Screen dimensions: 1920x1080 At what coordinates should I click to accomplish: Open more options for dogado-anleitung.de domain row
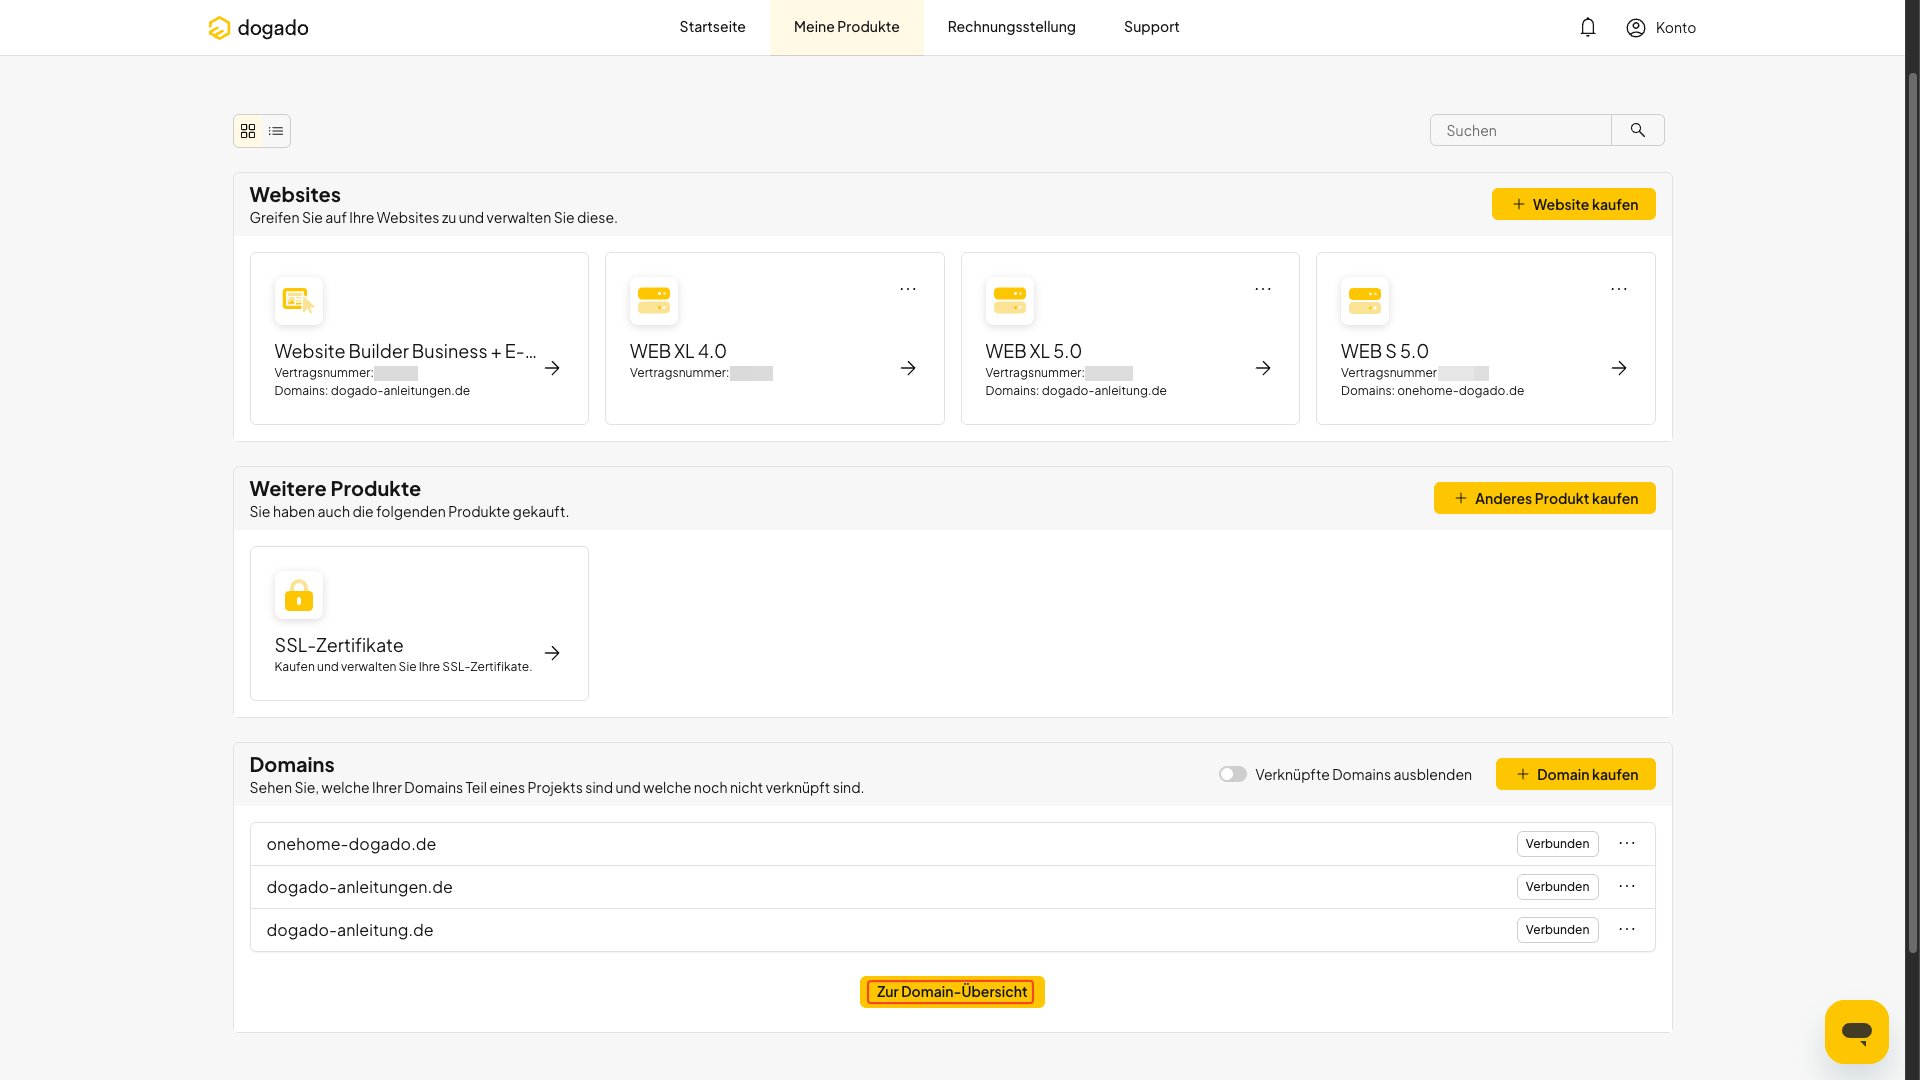click(x=1627, y=930)
